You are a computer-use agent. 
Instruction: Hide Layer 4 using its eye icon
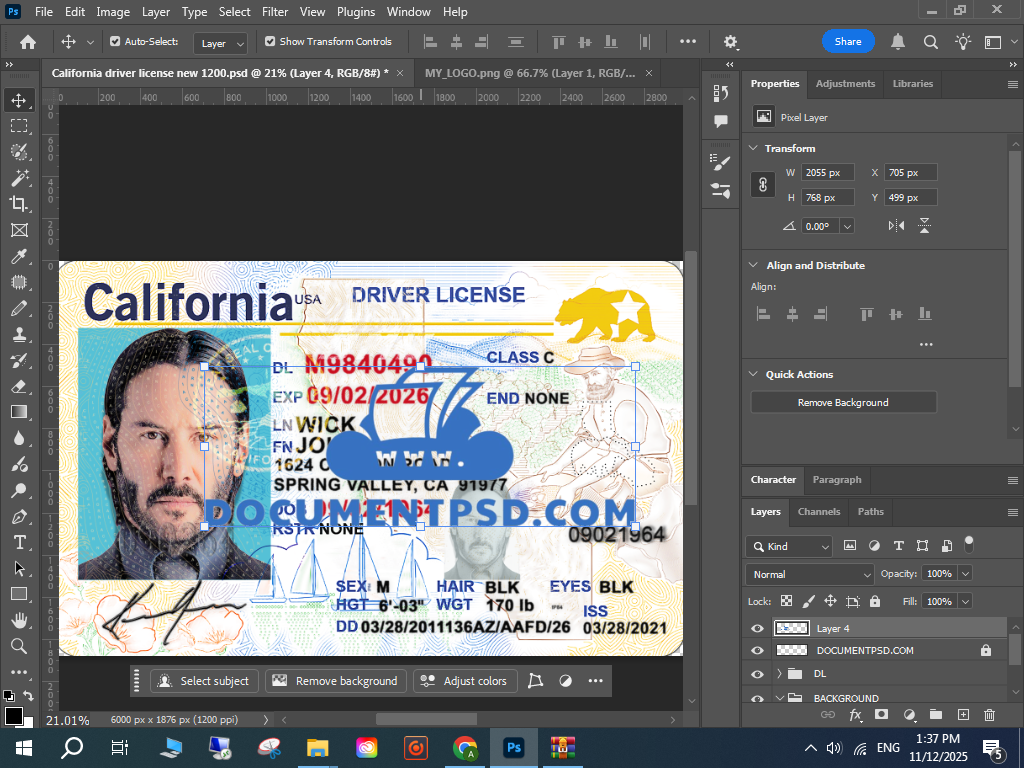pos(757,629)
